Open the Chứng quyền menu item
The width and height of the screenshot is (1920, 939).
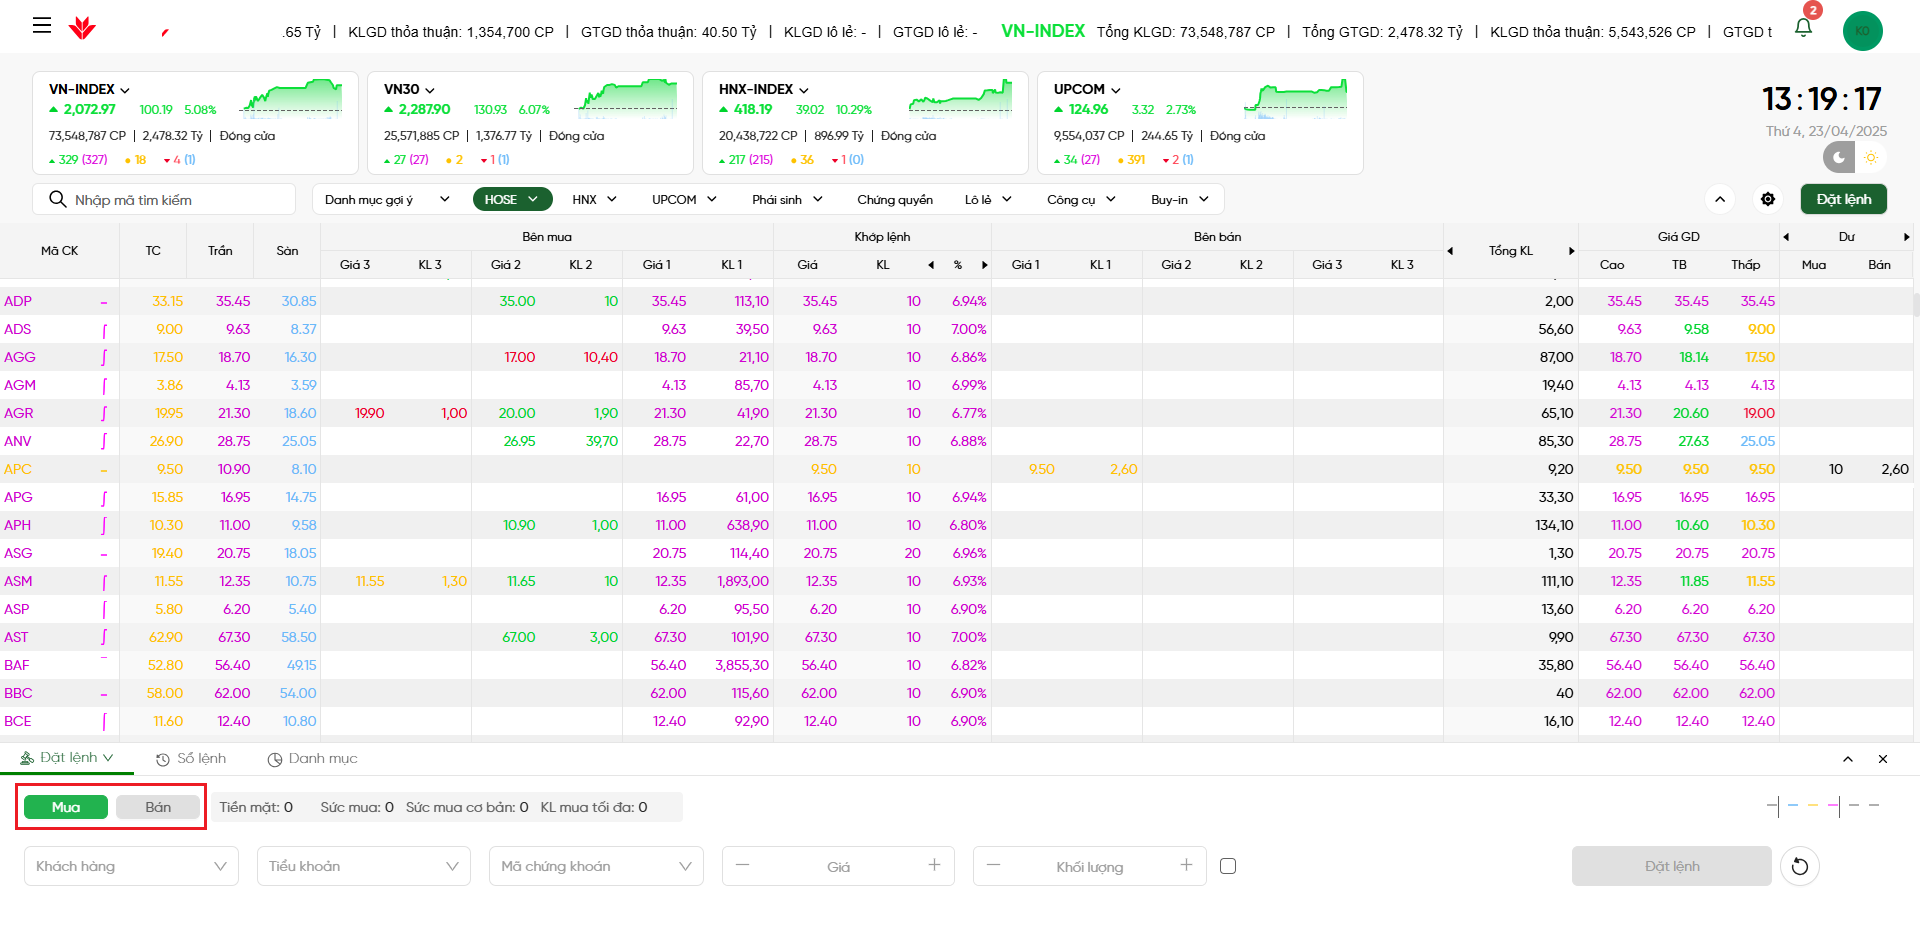[894, 200]
